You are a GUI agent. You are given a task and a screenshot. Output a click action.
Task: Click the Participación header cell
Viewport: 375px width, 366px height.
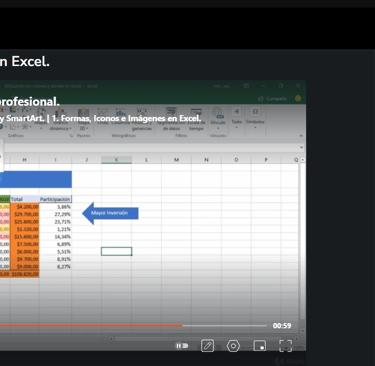pos(55,199)
